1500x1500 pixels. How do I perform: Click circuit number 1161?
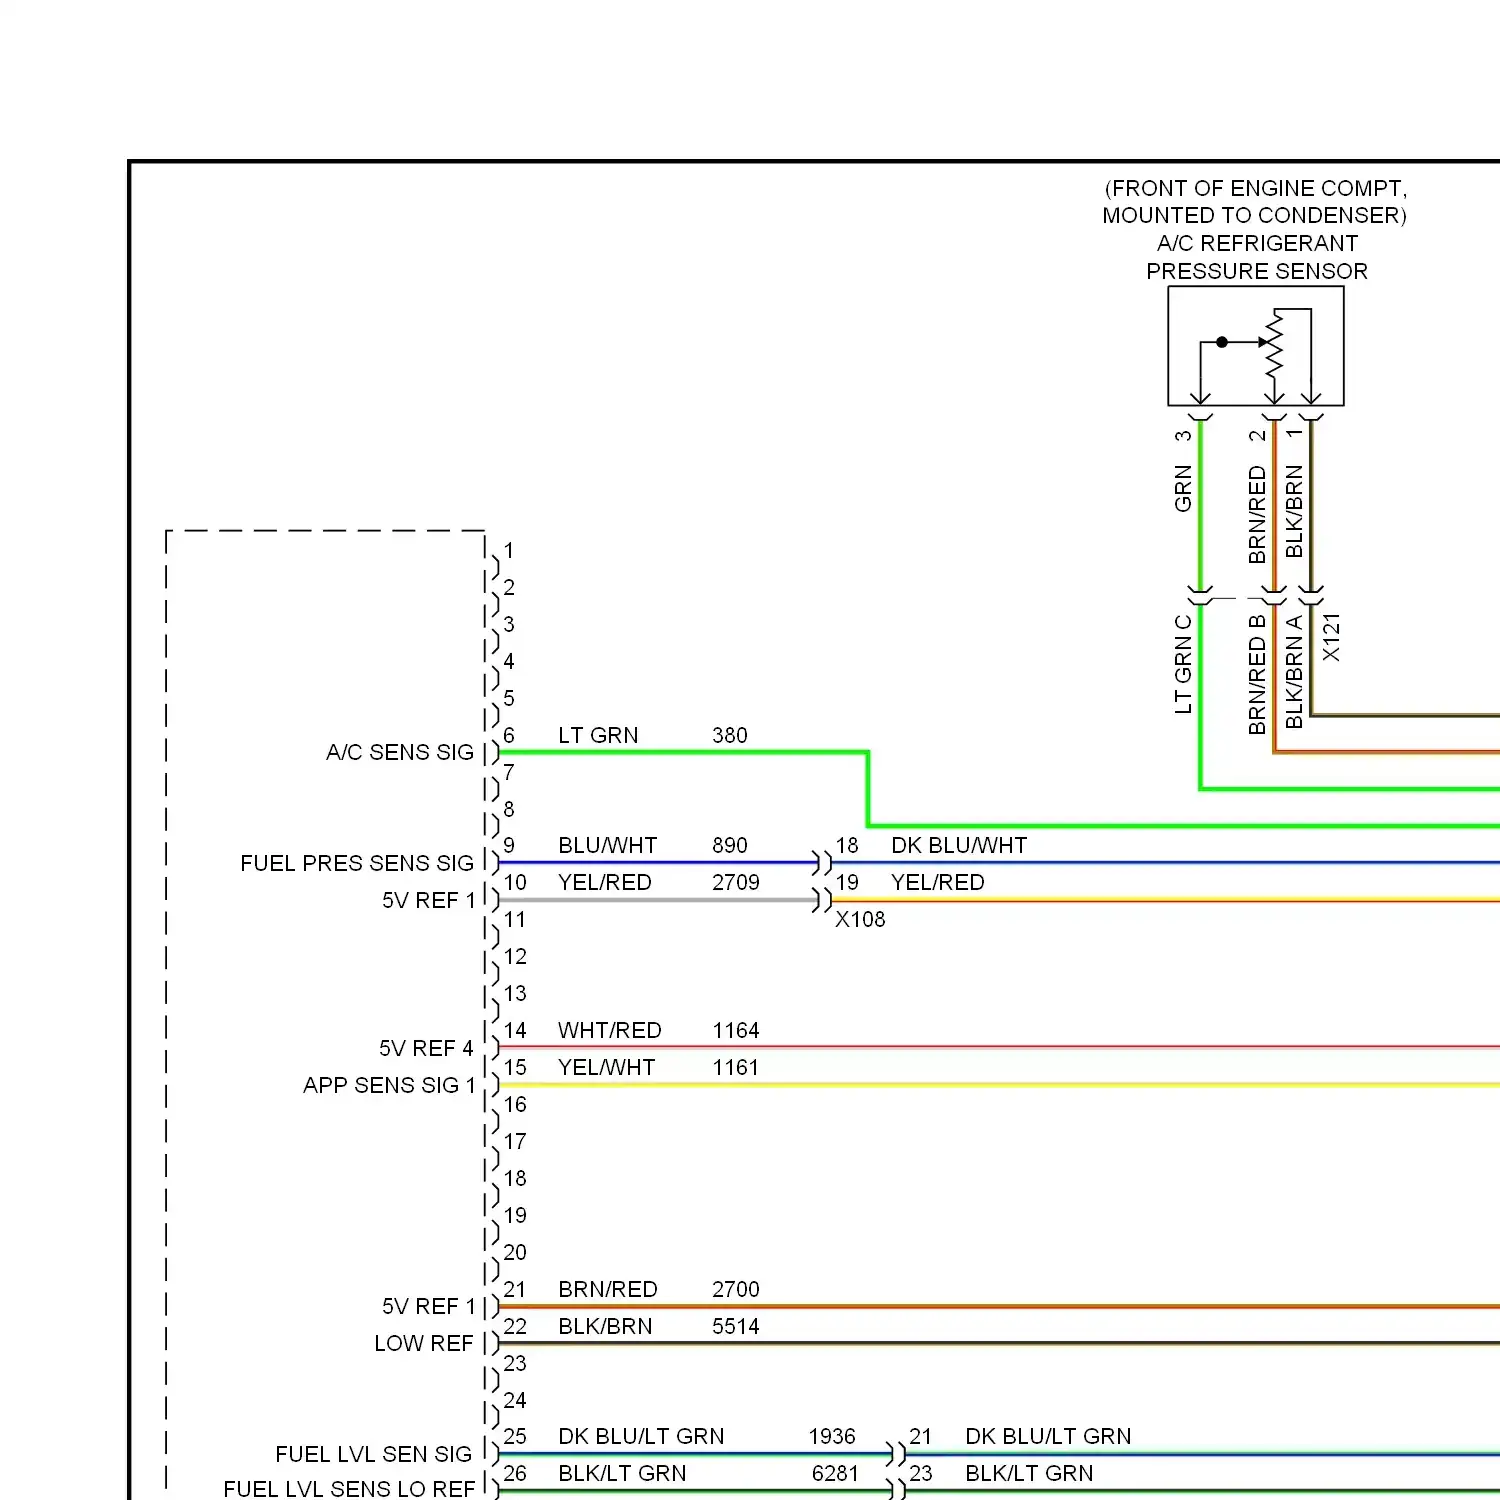(x=736, y=1067)
